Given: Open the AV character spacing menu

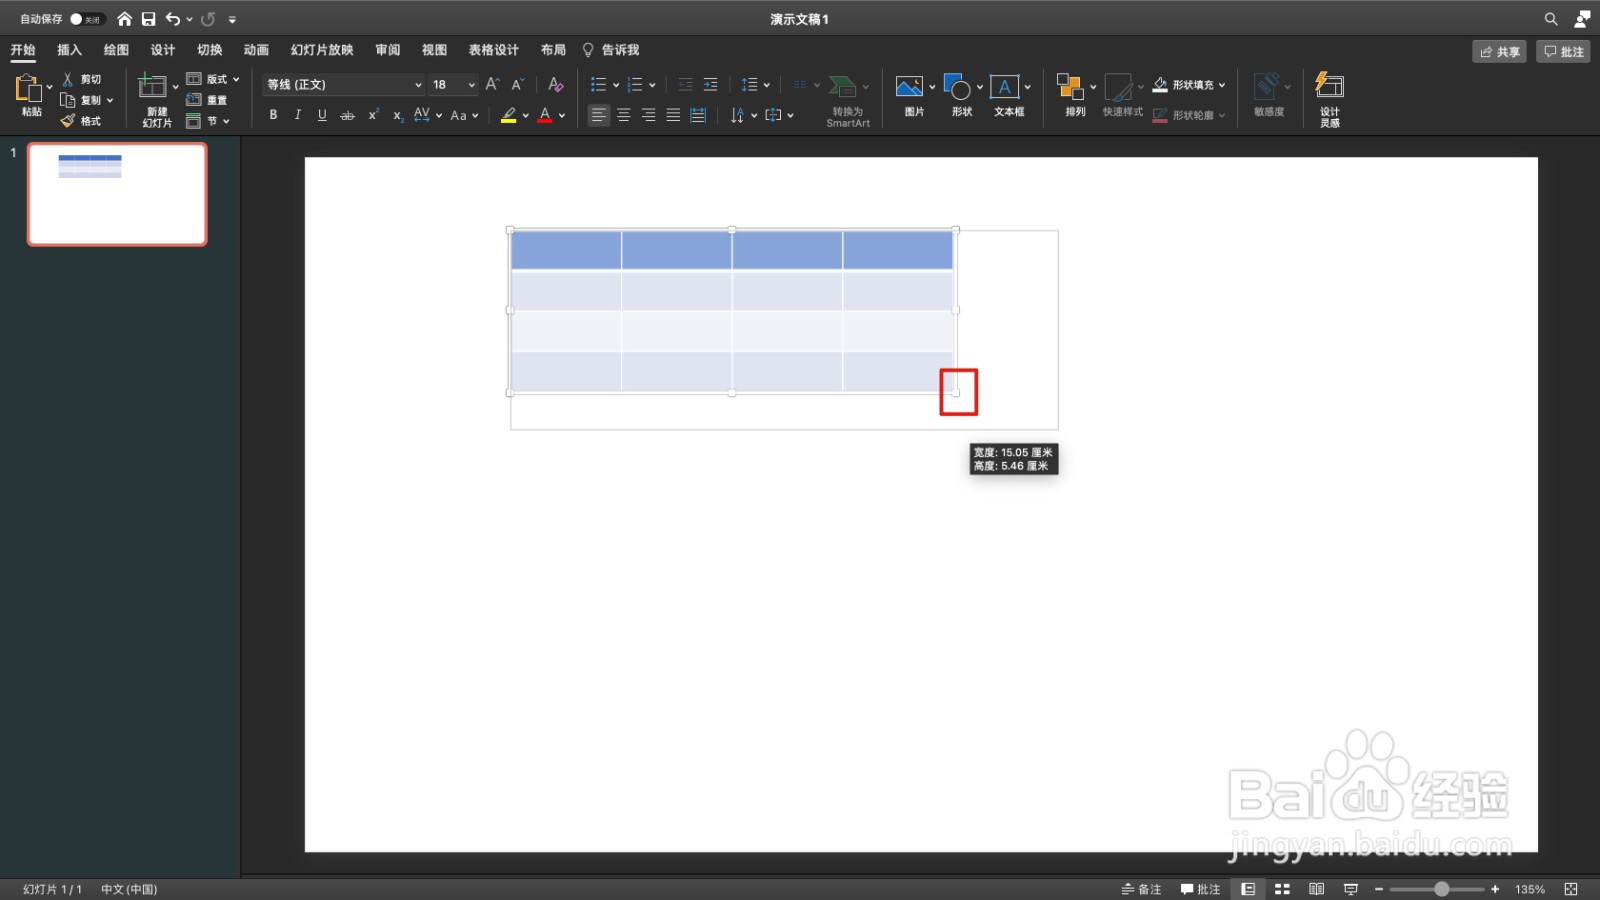Looking at the screenshot, I should (427, 115).
